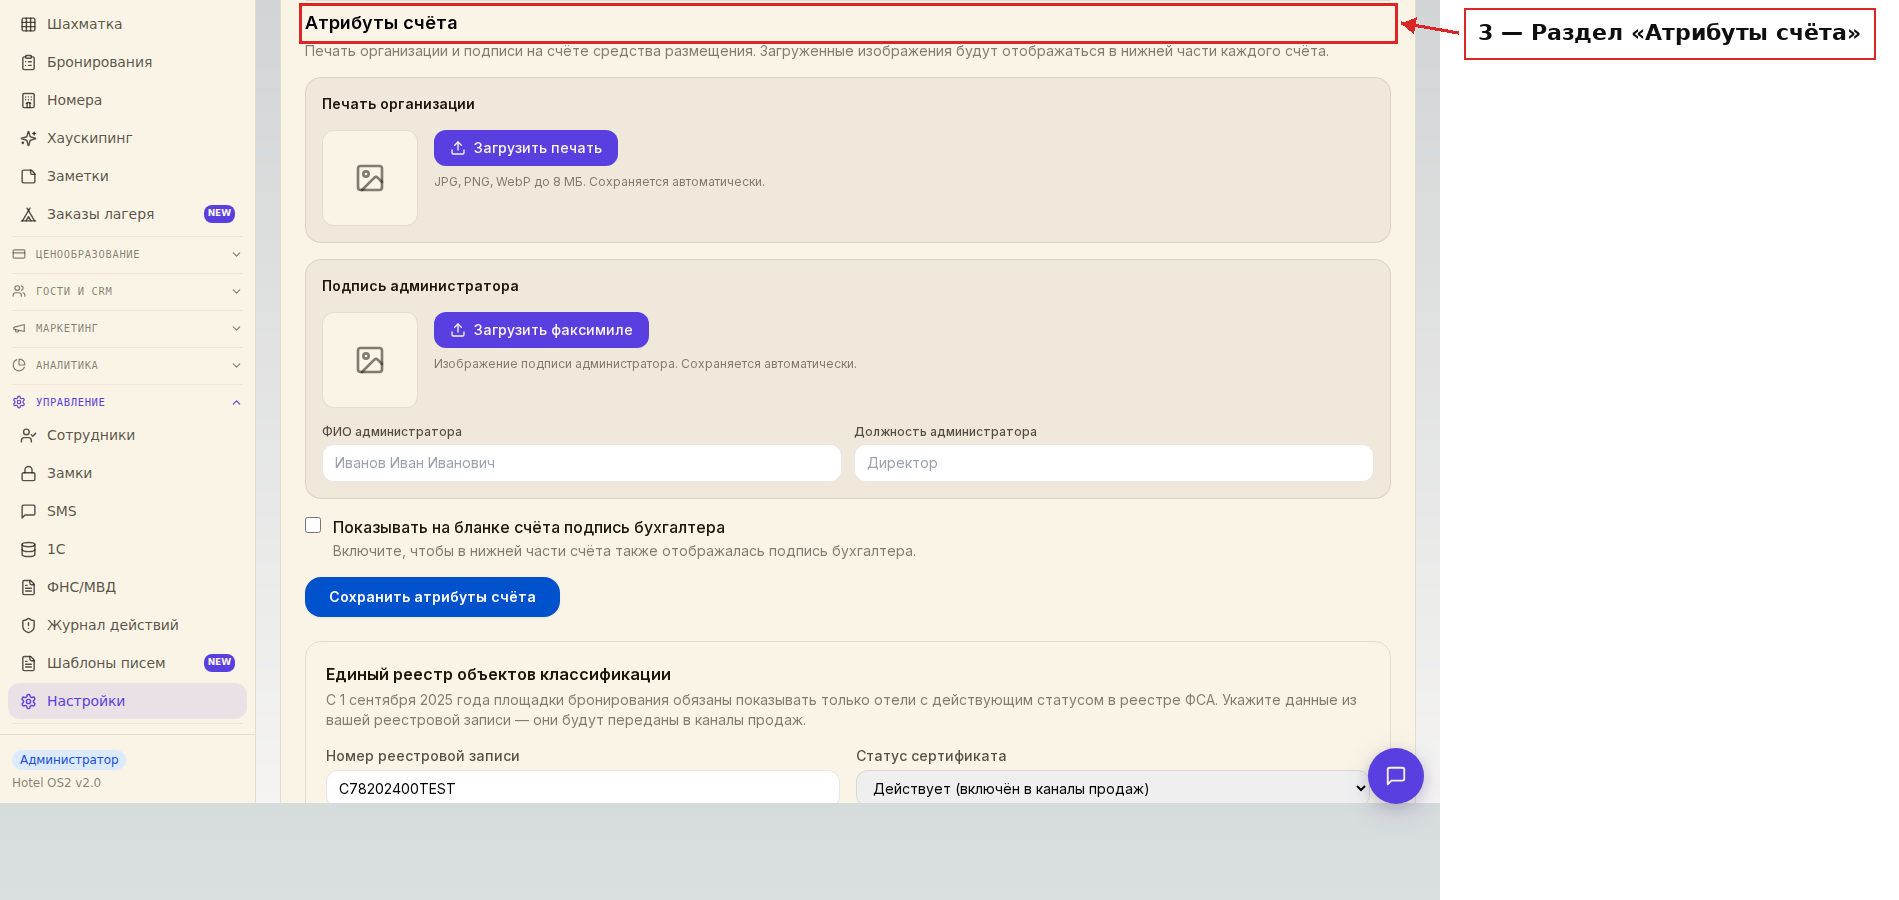Expand the Ценообразование section chevron
This screenshot has width=1899, height=900.
[x=236, y=254]
